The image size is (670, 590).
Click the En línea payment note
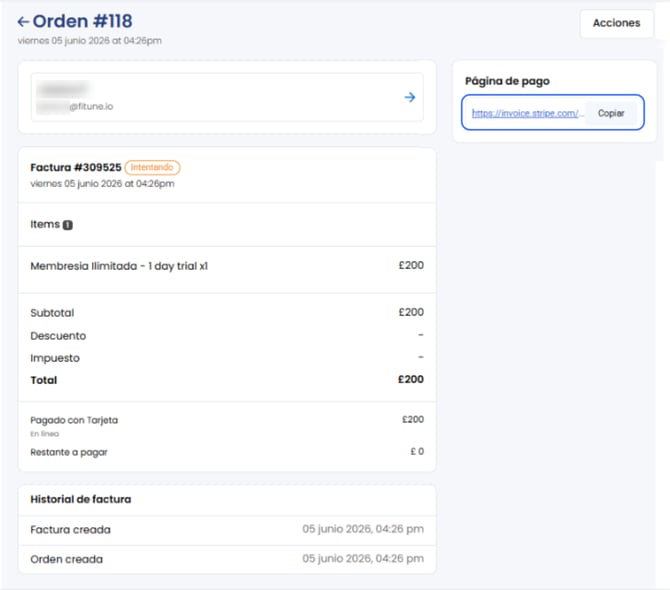pos(44,434)
